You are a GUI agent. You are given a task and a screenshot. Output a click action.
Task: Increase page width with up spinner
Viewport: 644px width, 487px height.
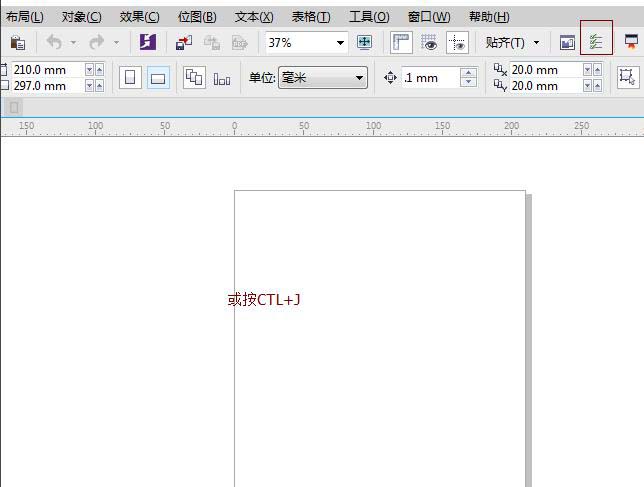(99, 70)
